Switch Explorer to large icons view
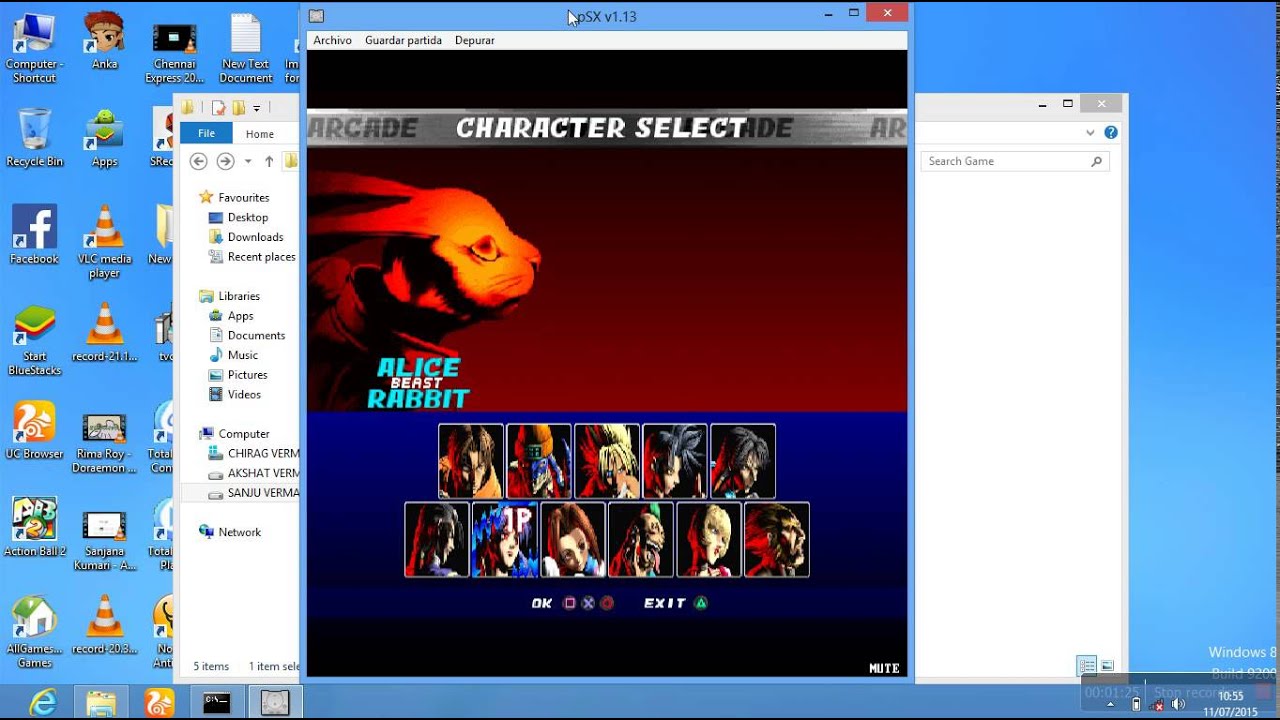 click(1107, 666)
